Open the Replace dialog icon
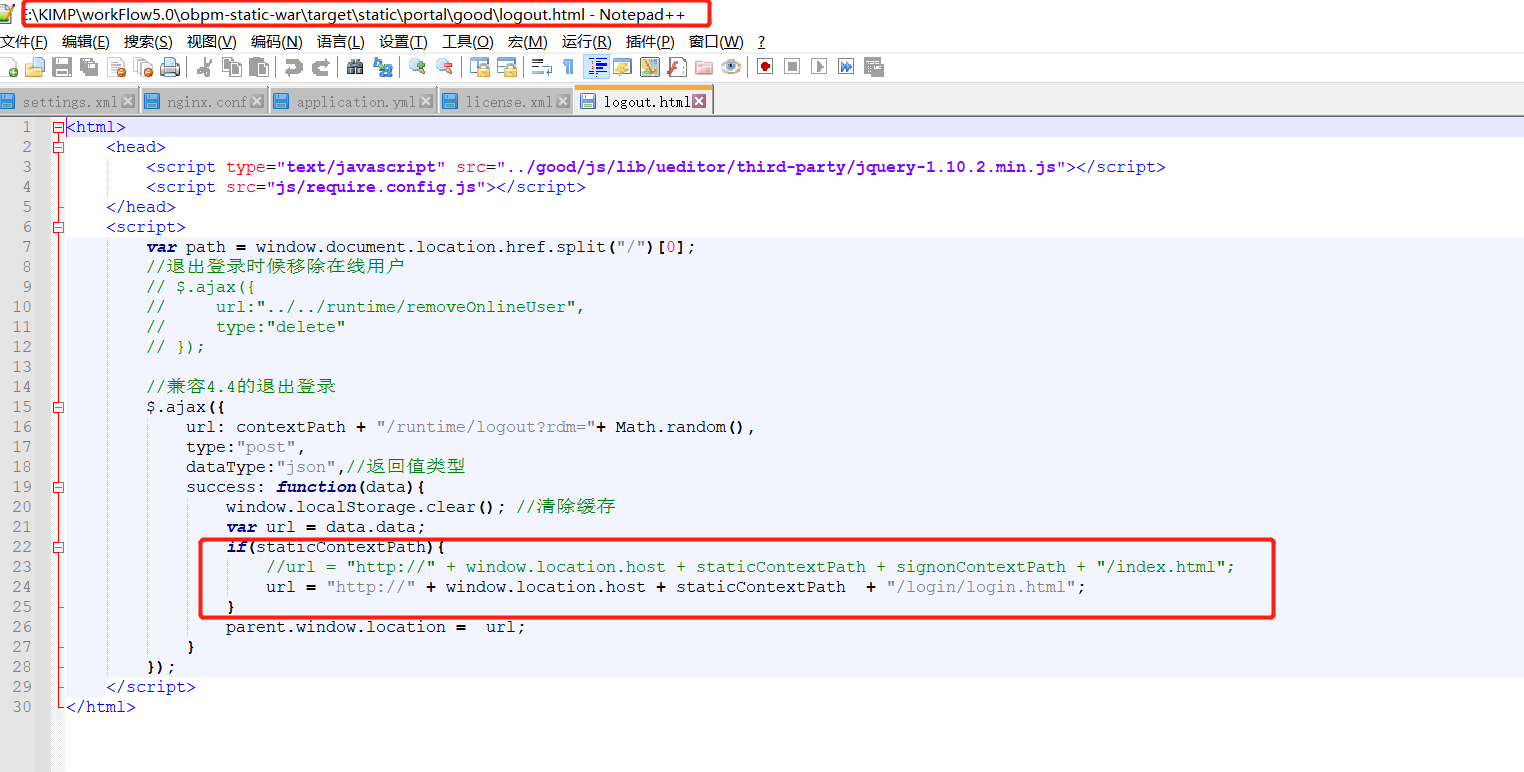The width and height of the screenshot is (1524, 772). tap(382, 67)
